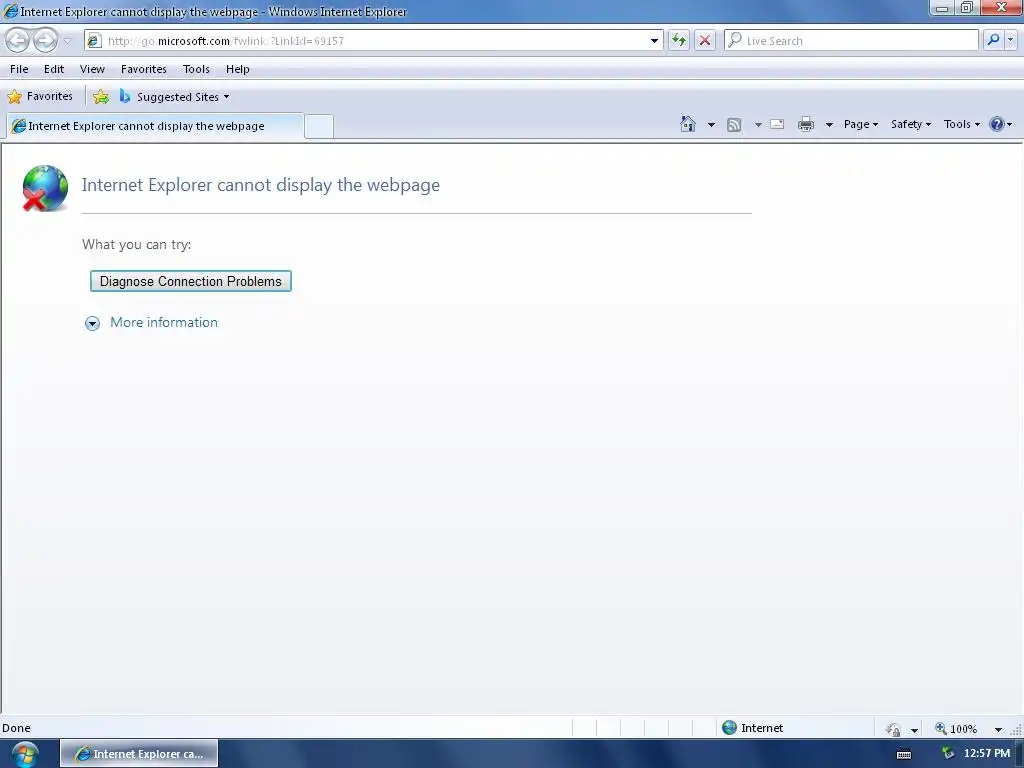Open the Help menu

(x=238, y=69)
